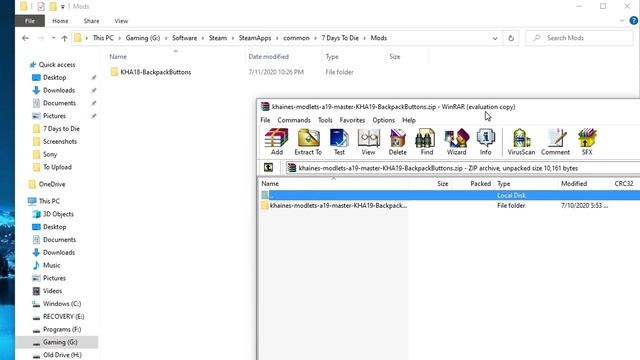This screenshot has width=640, height=360.
Task: Open the View tool in WinRAR
Action: tap(368, 142)
